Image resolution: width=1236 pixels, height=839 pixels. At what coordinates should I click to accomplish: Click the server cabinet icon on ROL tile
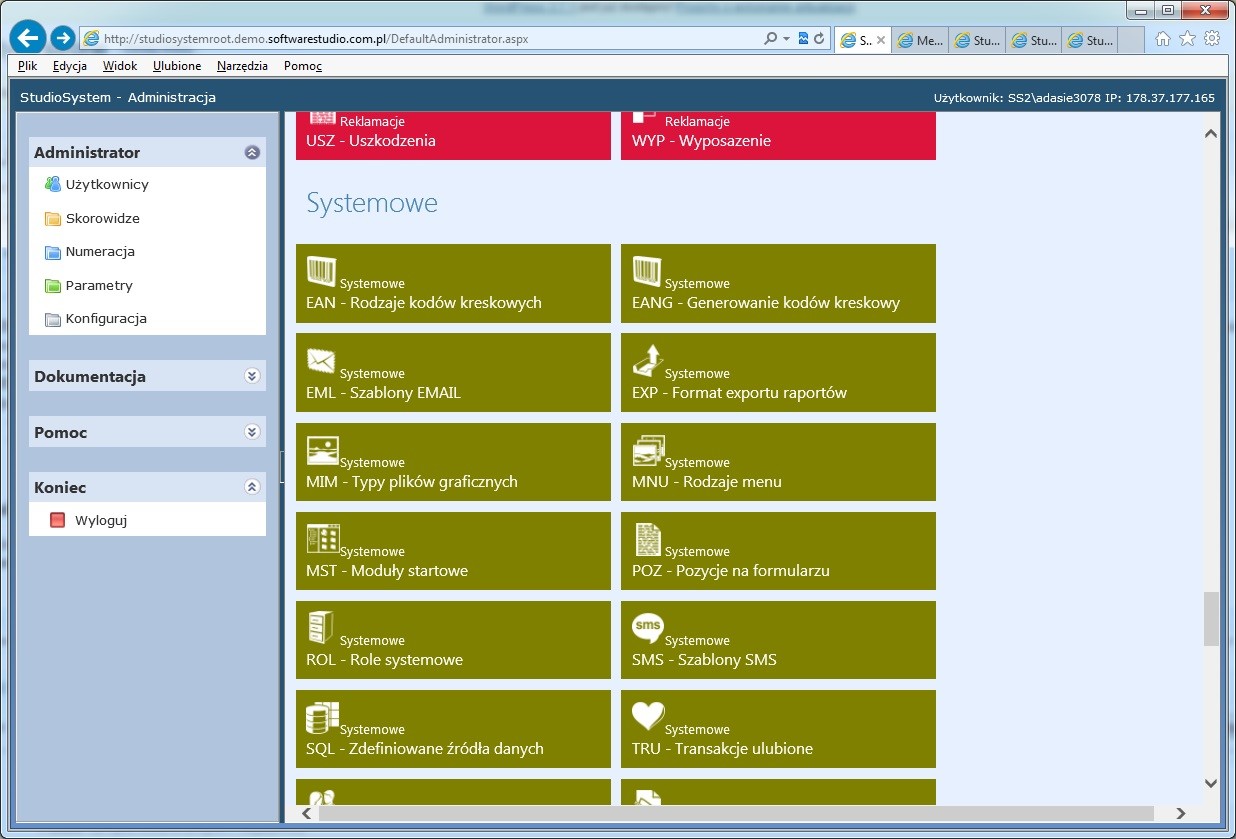click(322, 628)
